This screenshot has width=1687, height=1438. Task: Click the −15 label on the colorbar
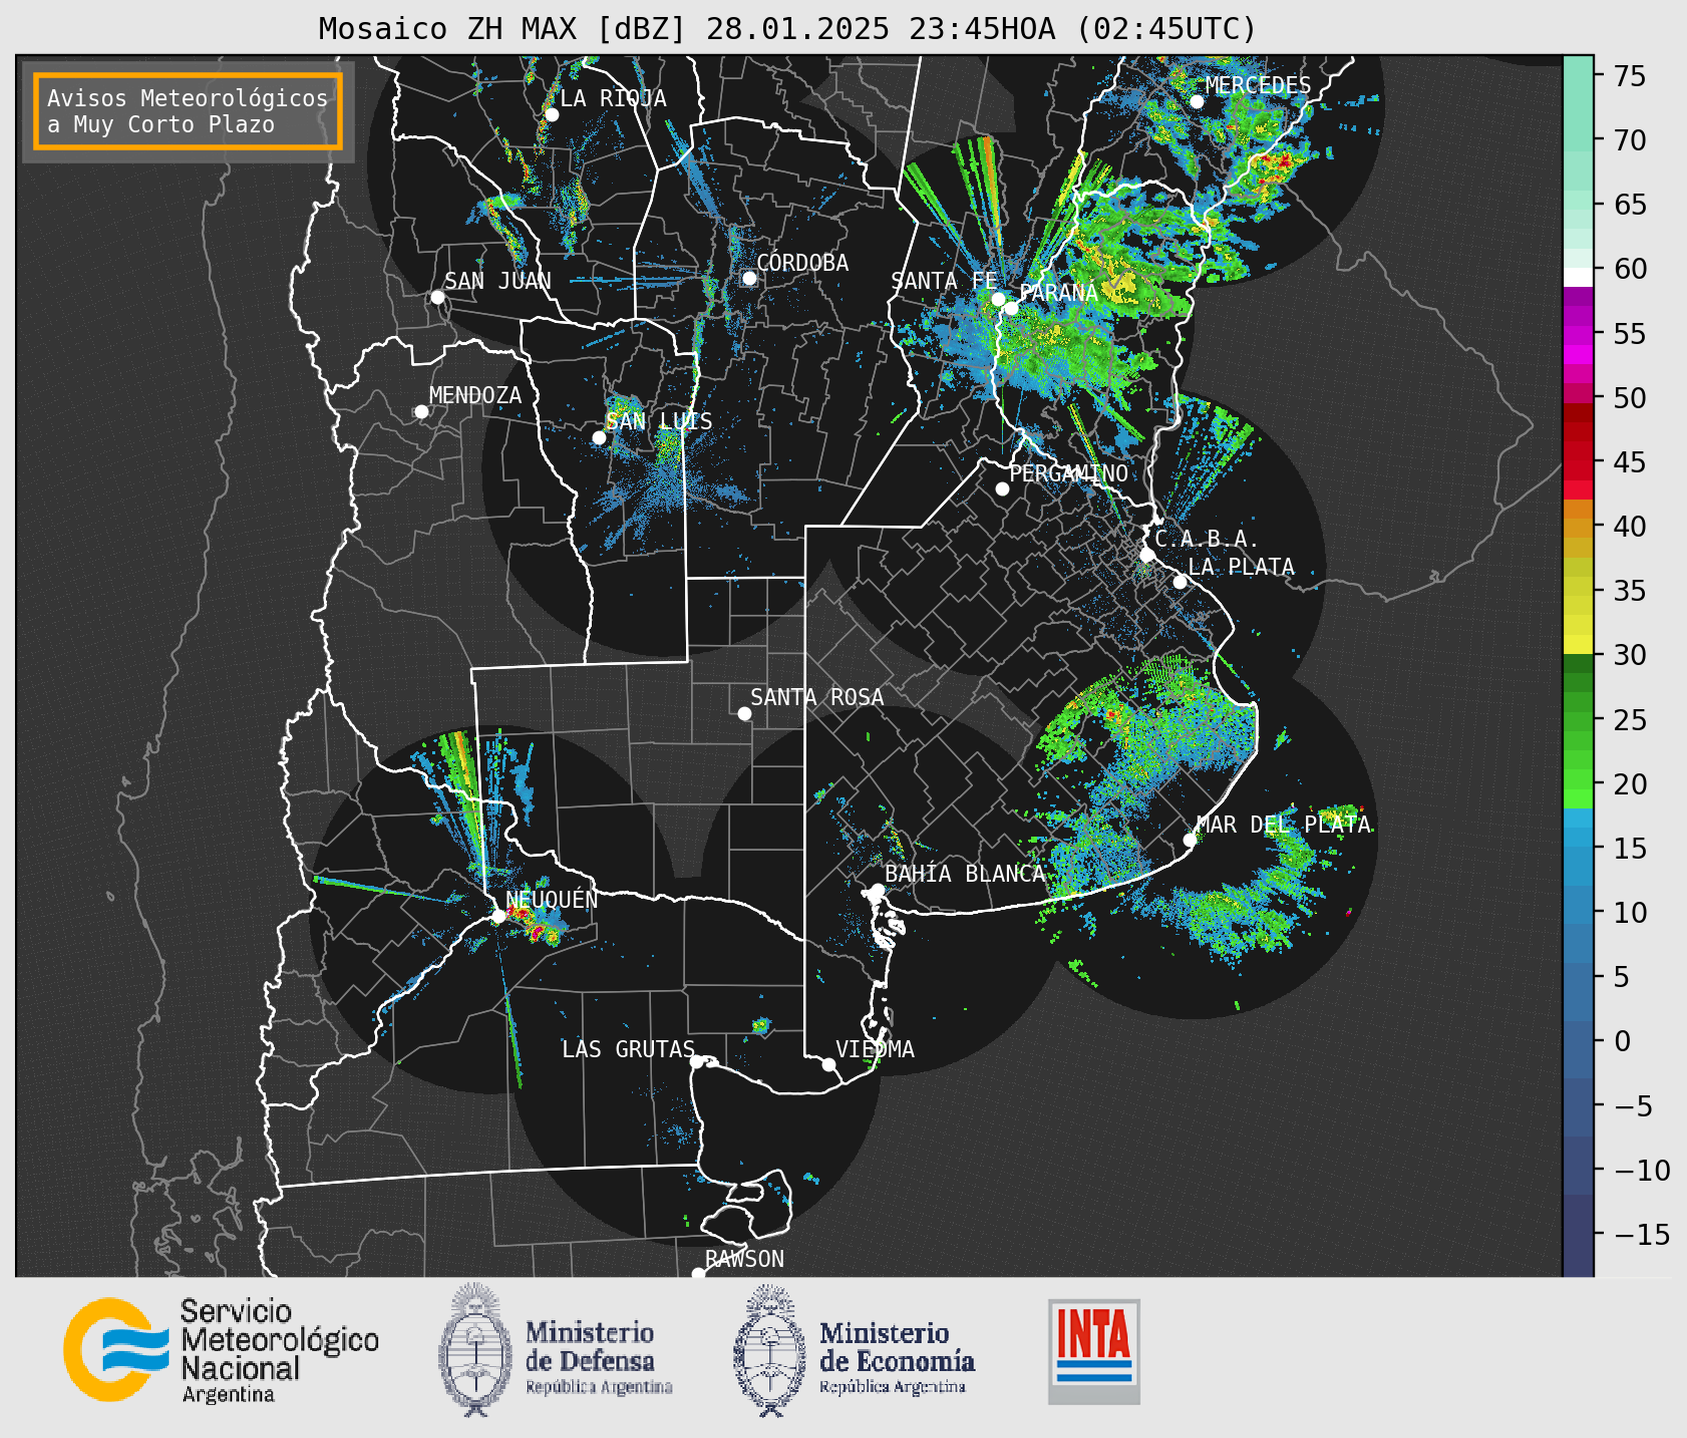pos(1640,1235)
